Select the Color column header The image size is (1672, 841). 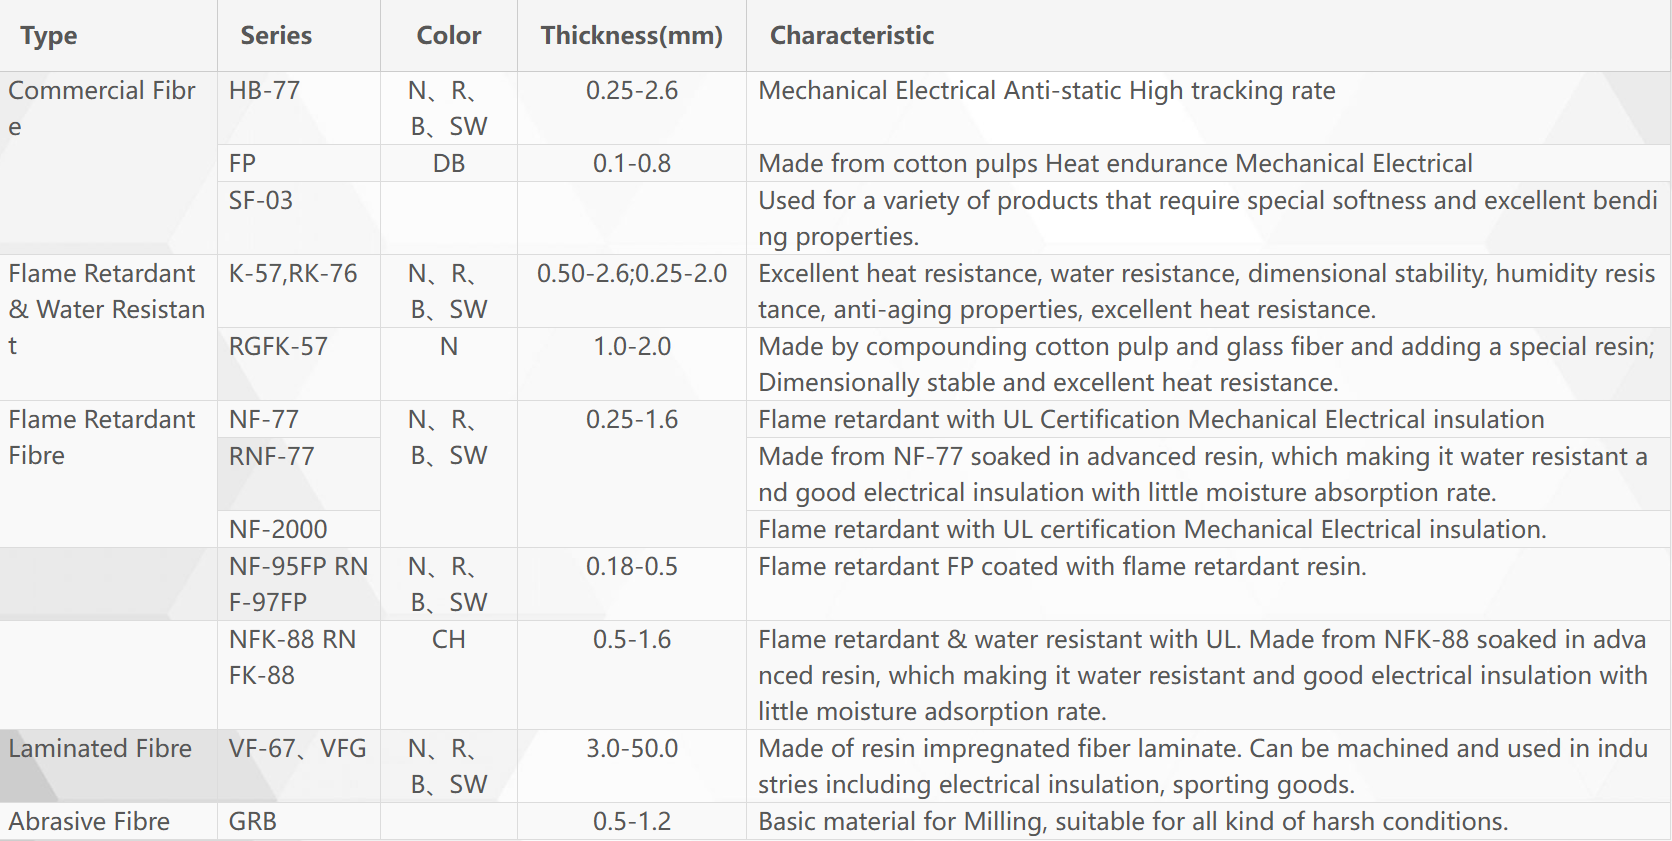[x=449, y=36]
